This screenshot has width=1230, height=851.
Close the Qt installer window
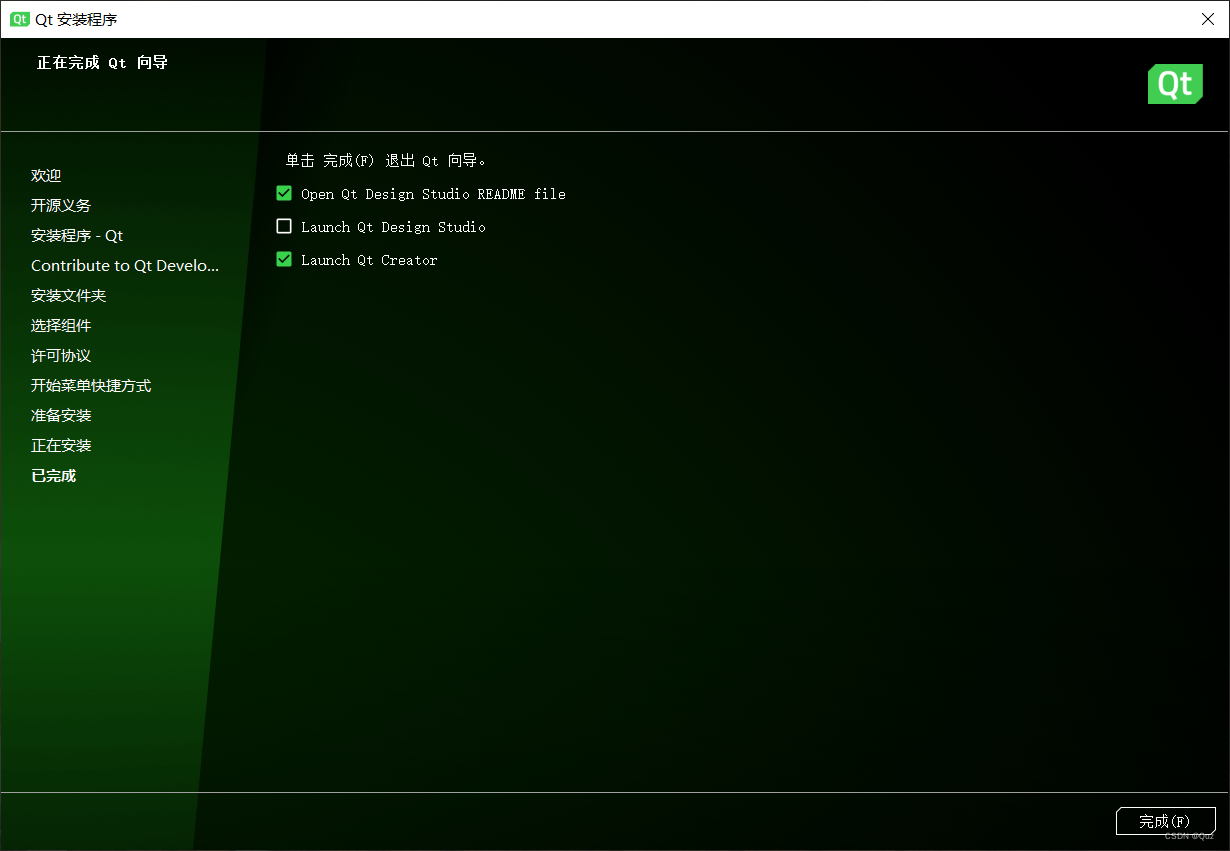point(1207,19)
